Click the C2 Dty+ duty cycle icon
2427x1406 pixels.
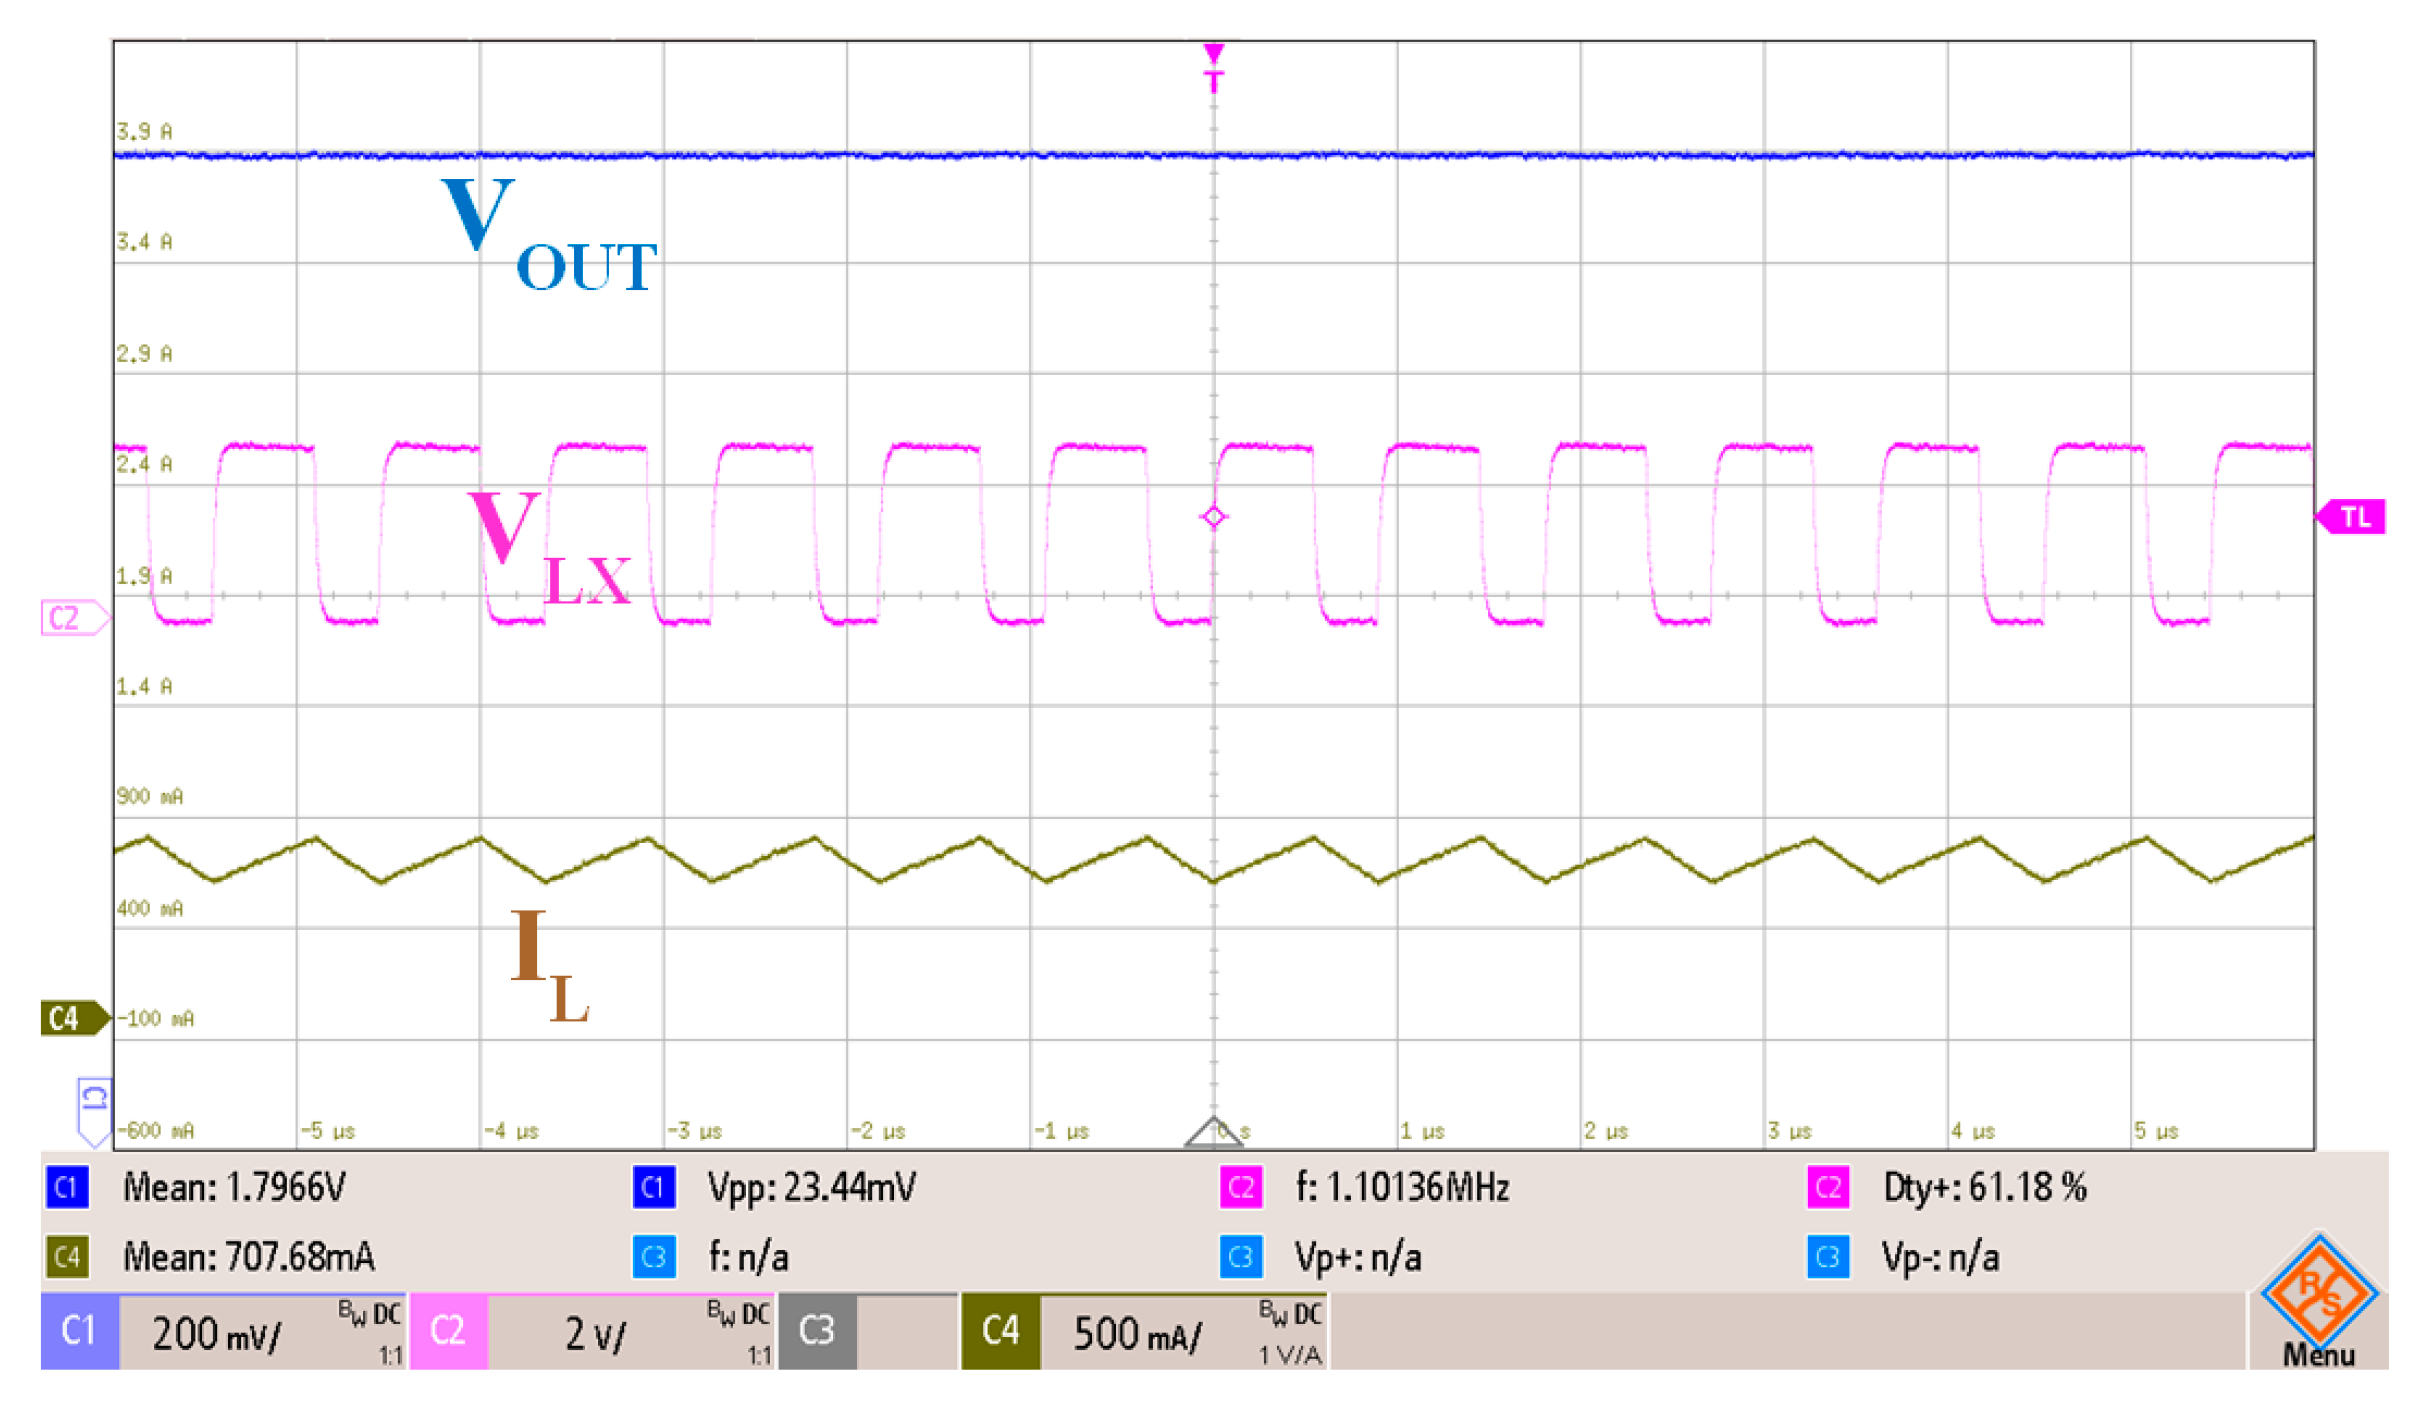coord(1827,1188)
